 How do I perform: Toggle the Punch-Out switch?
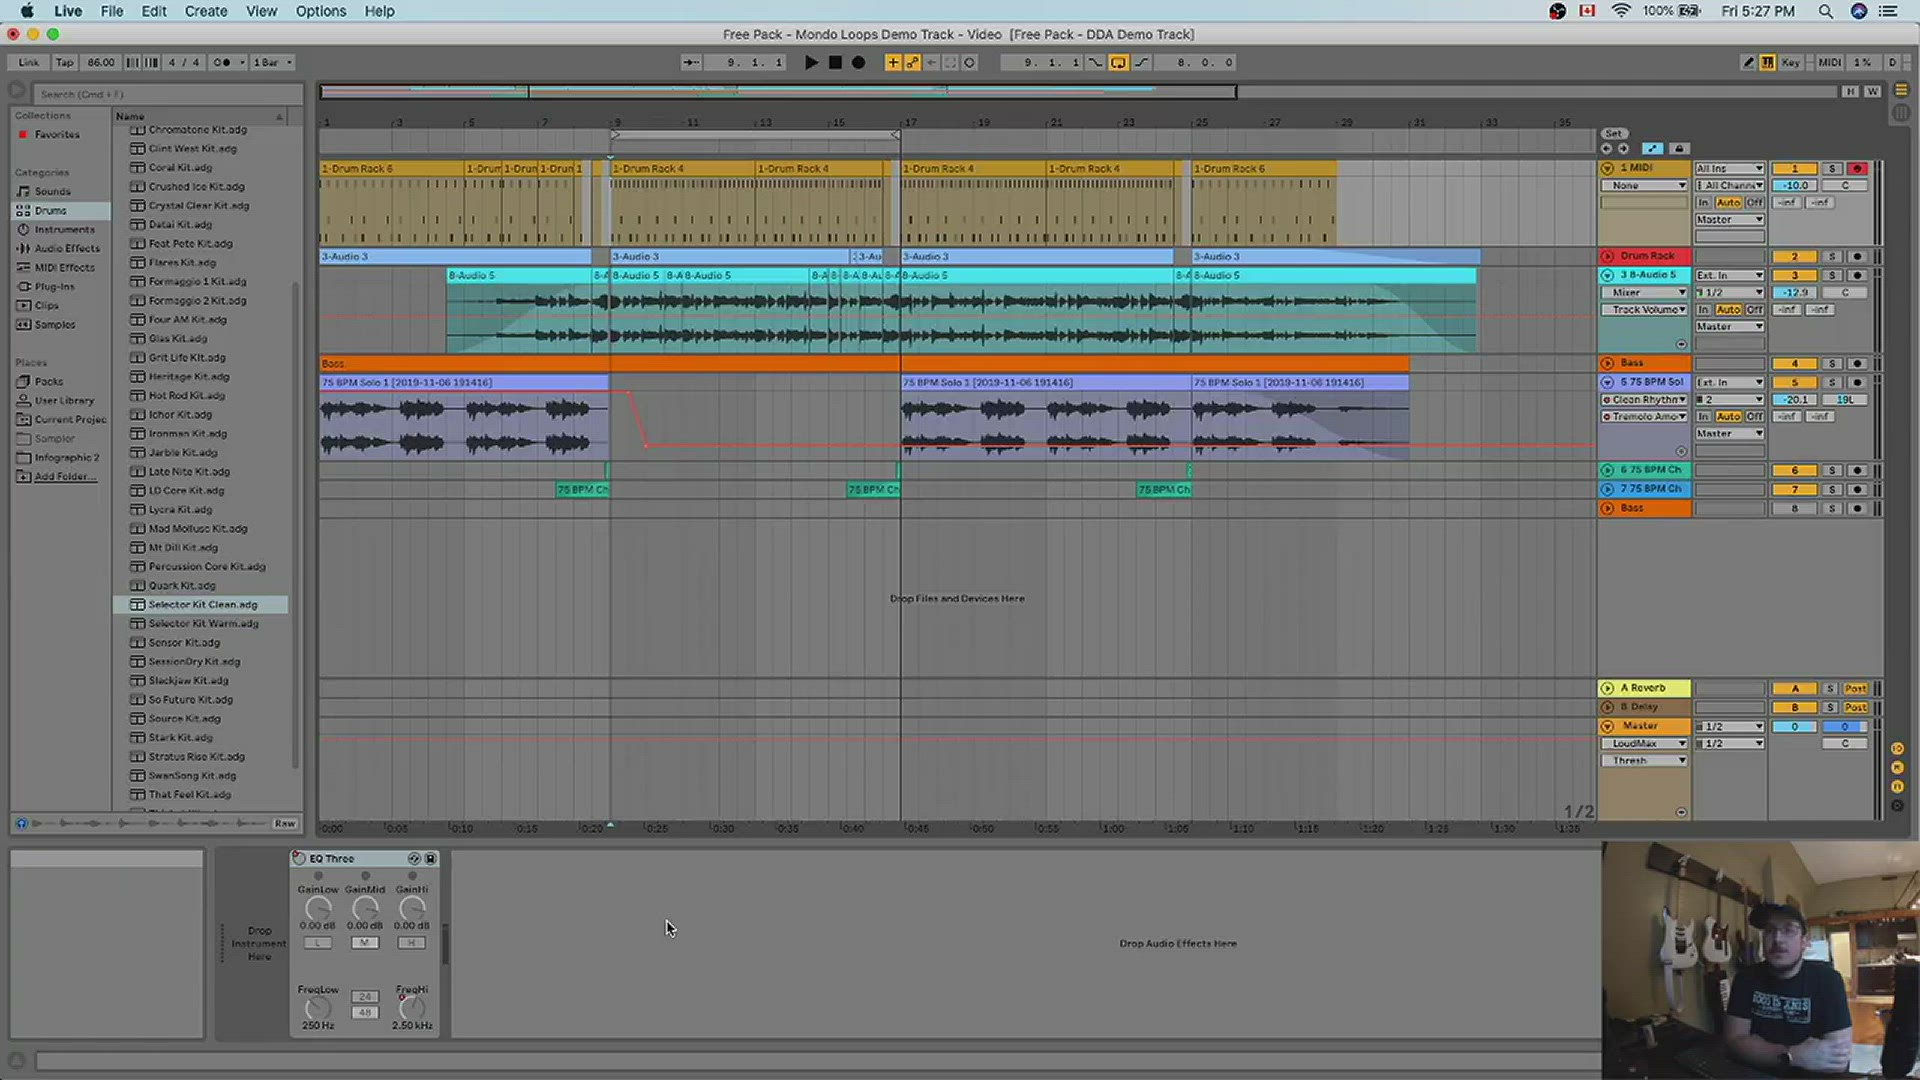pos(1141,62)
